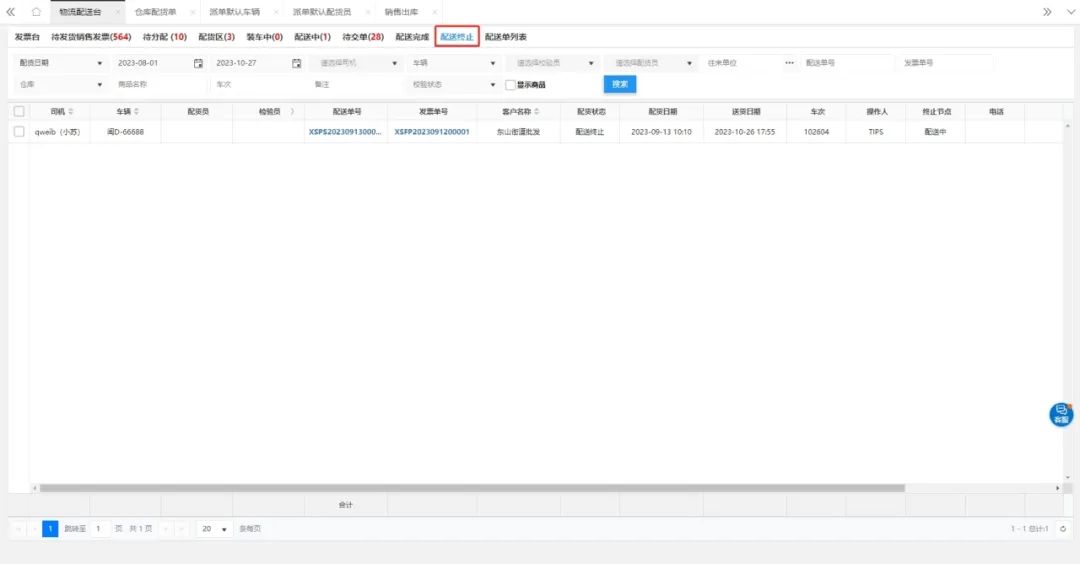This screenshot has height=564, width=1080.
Task: Open the page size dropdown showing 20
Action: tap(213, 529)
